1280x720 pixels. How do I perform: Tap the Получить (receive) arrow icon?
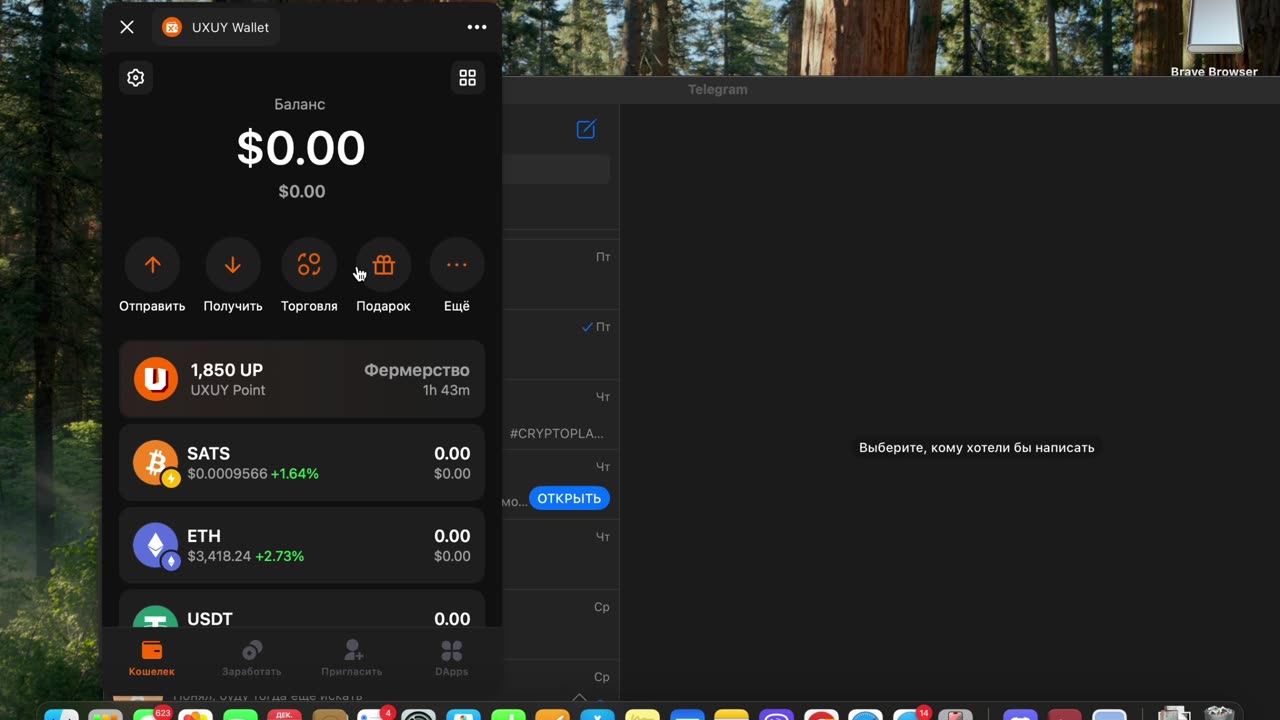pyautogui.click(x=233, y=265)
